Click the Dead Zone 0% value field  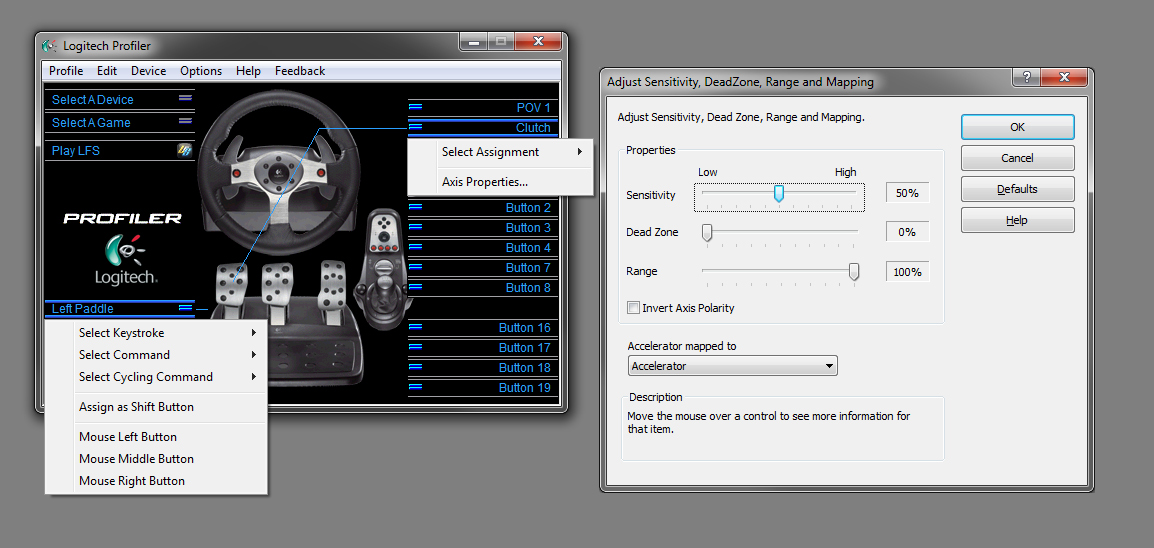(907, 232)
